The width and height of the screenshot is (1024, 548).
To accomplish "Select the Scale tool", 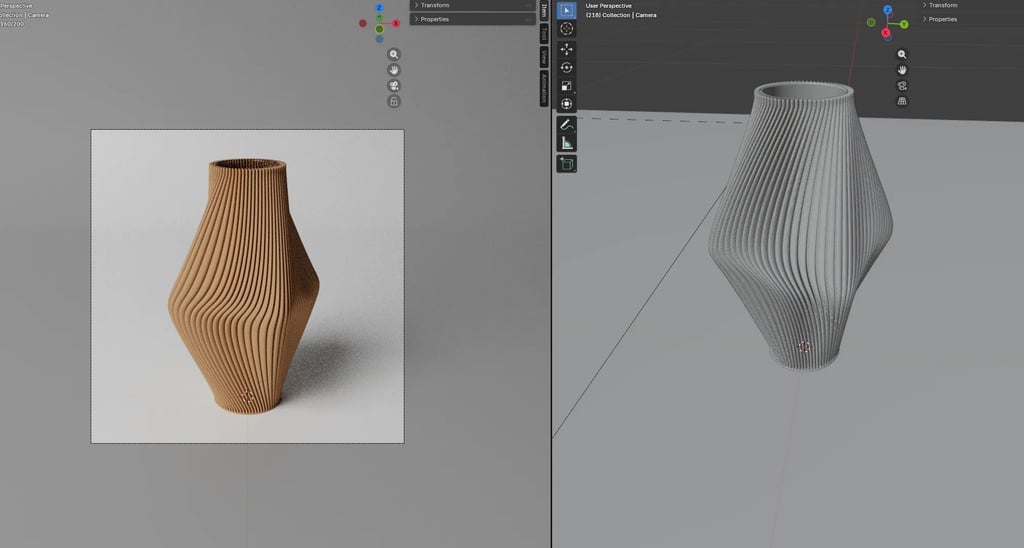I will 566,86.
